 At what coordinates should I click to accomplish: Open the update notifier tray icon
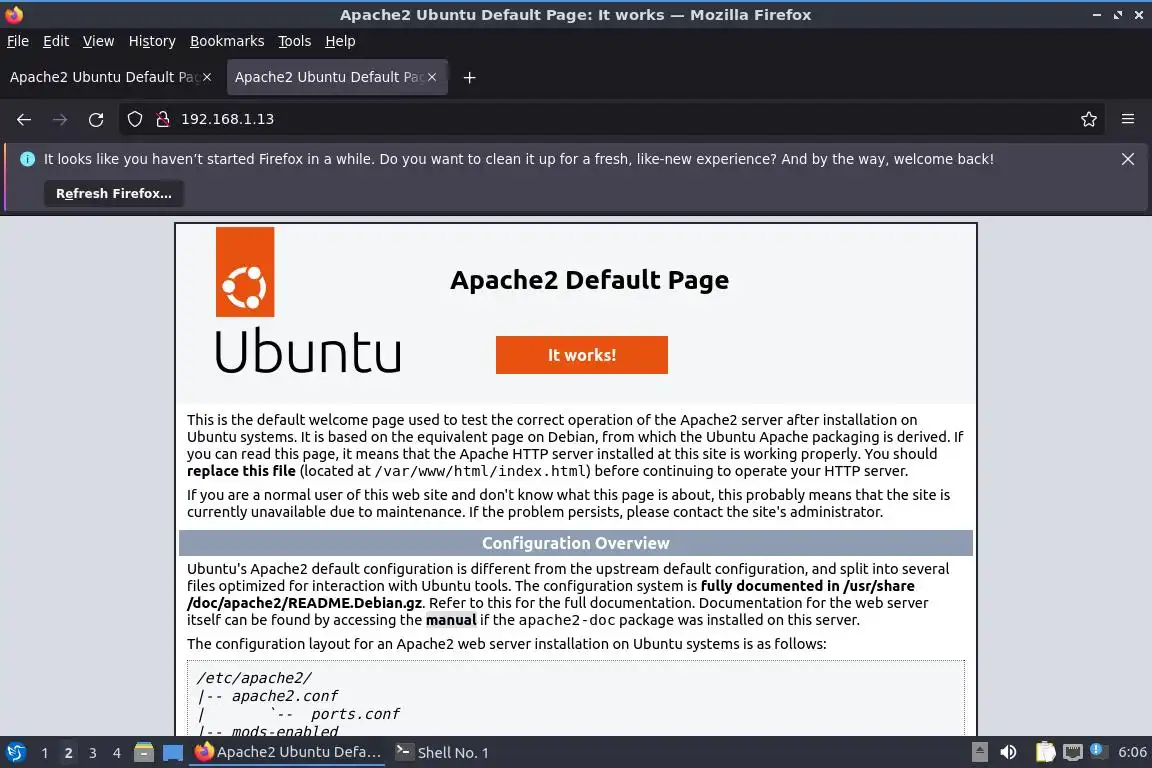[x=1098, y=751]
